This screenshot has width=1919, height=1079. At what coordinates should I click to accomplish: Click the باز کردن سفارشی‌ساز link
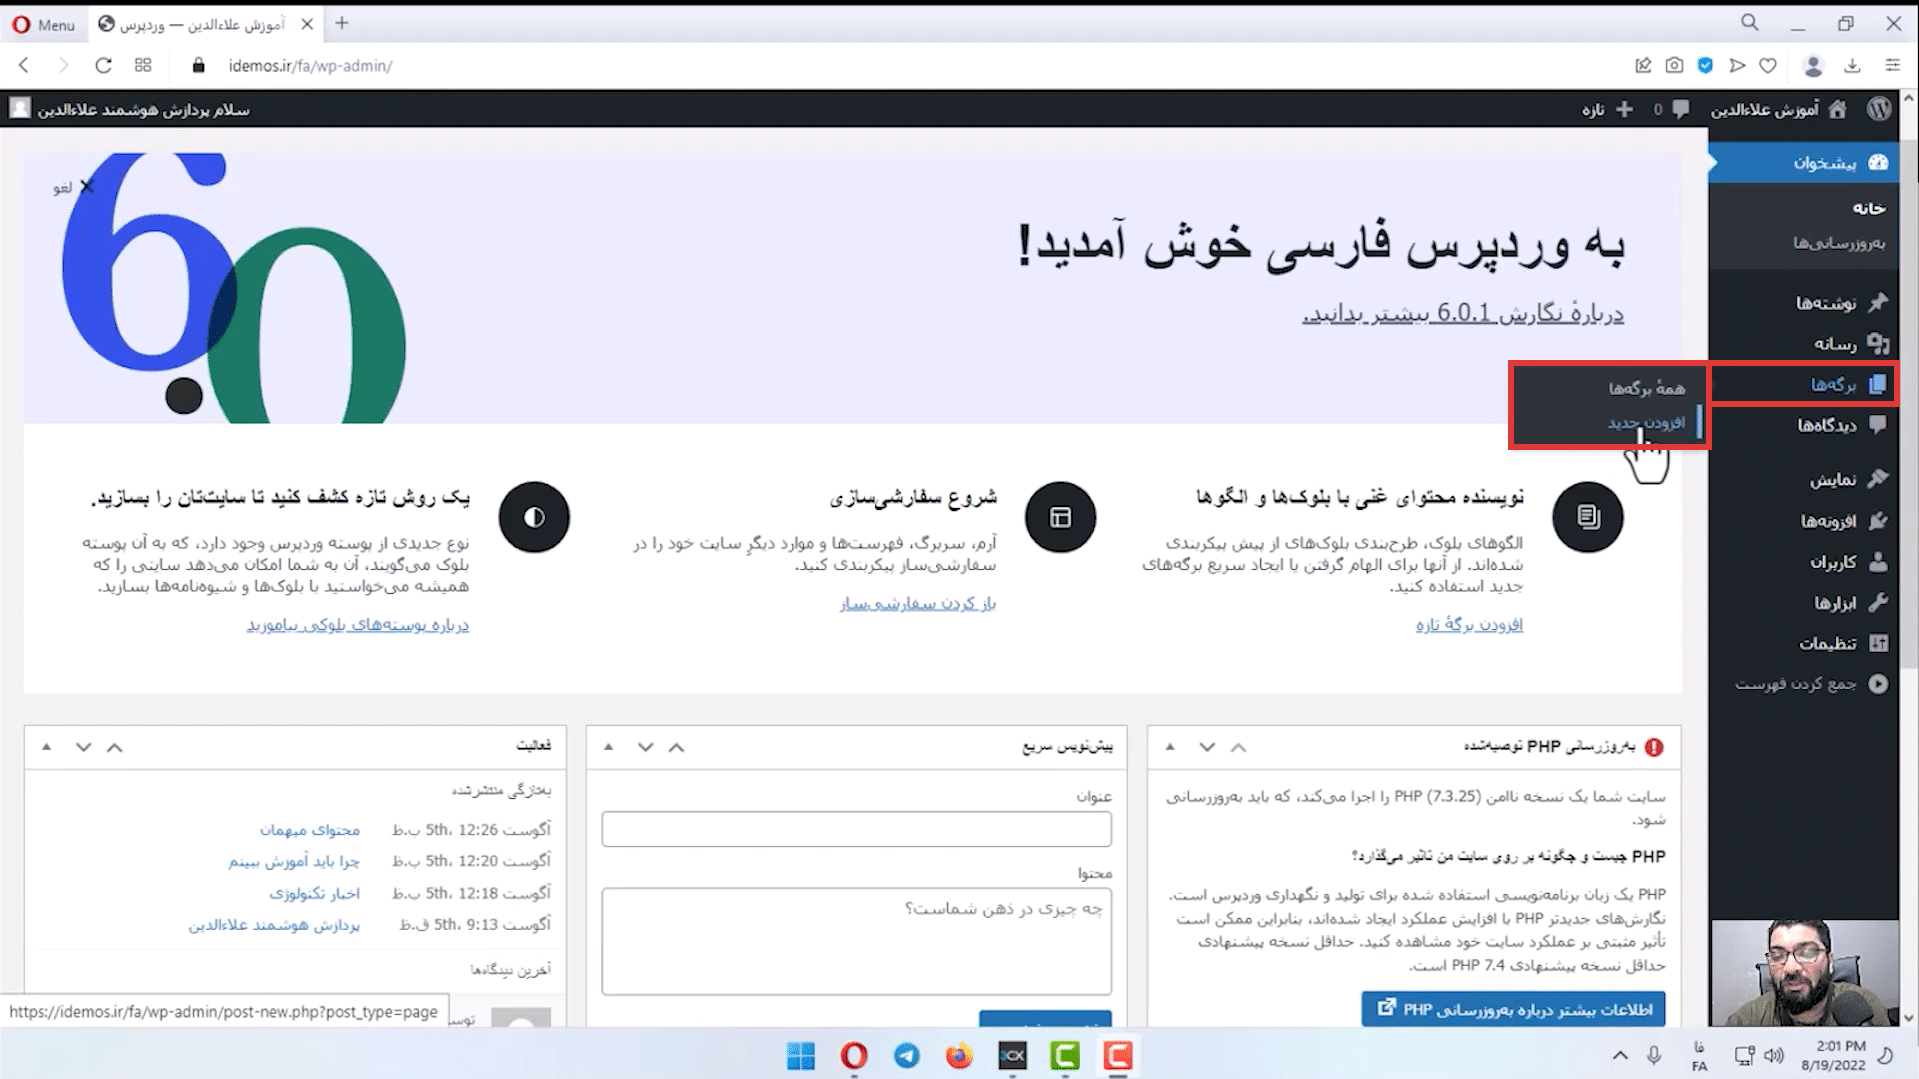click(918, 604)
